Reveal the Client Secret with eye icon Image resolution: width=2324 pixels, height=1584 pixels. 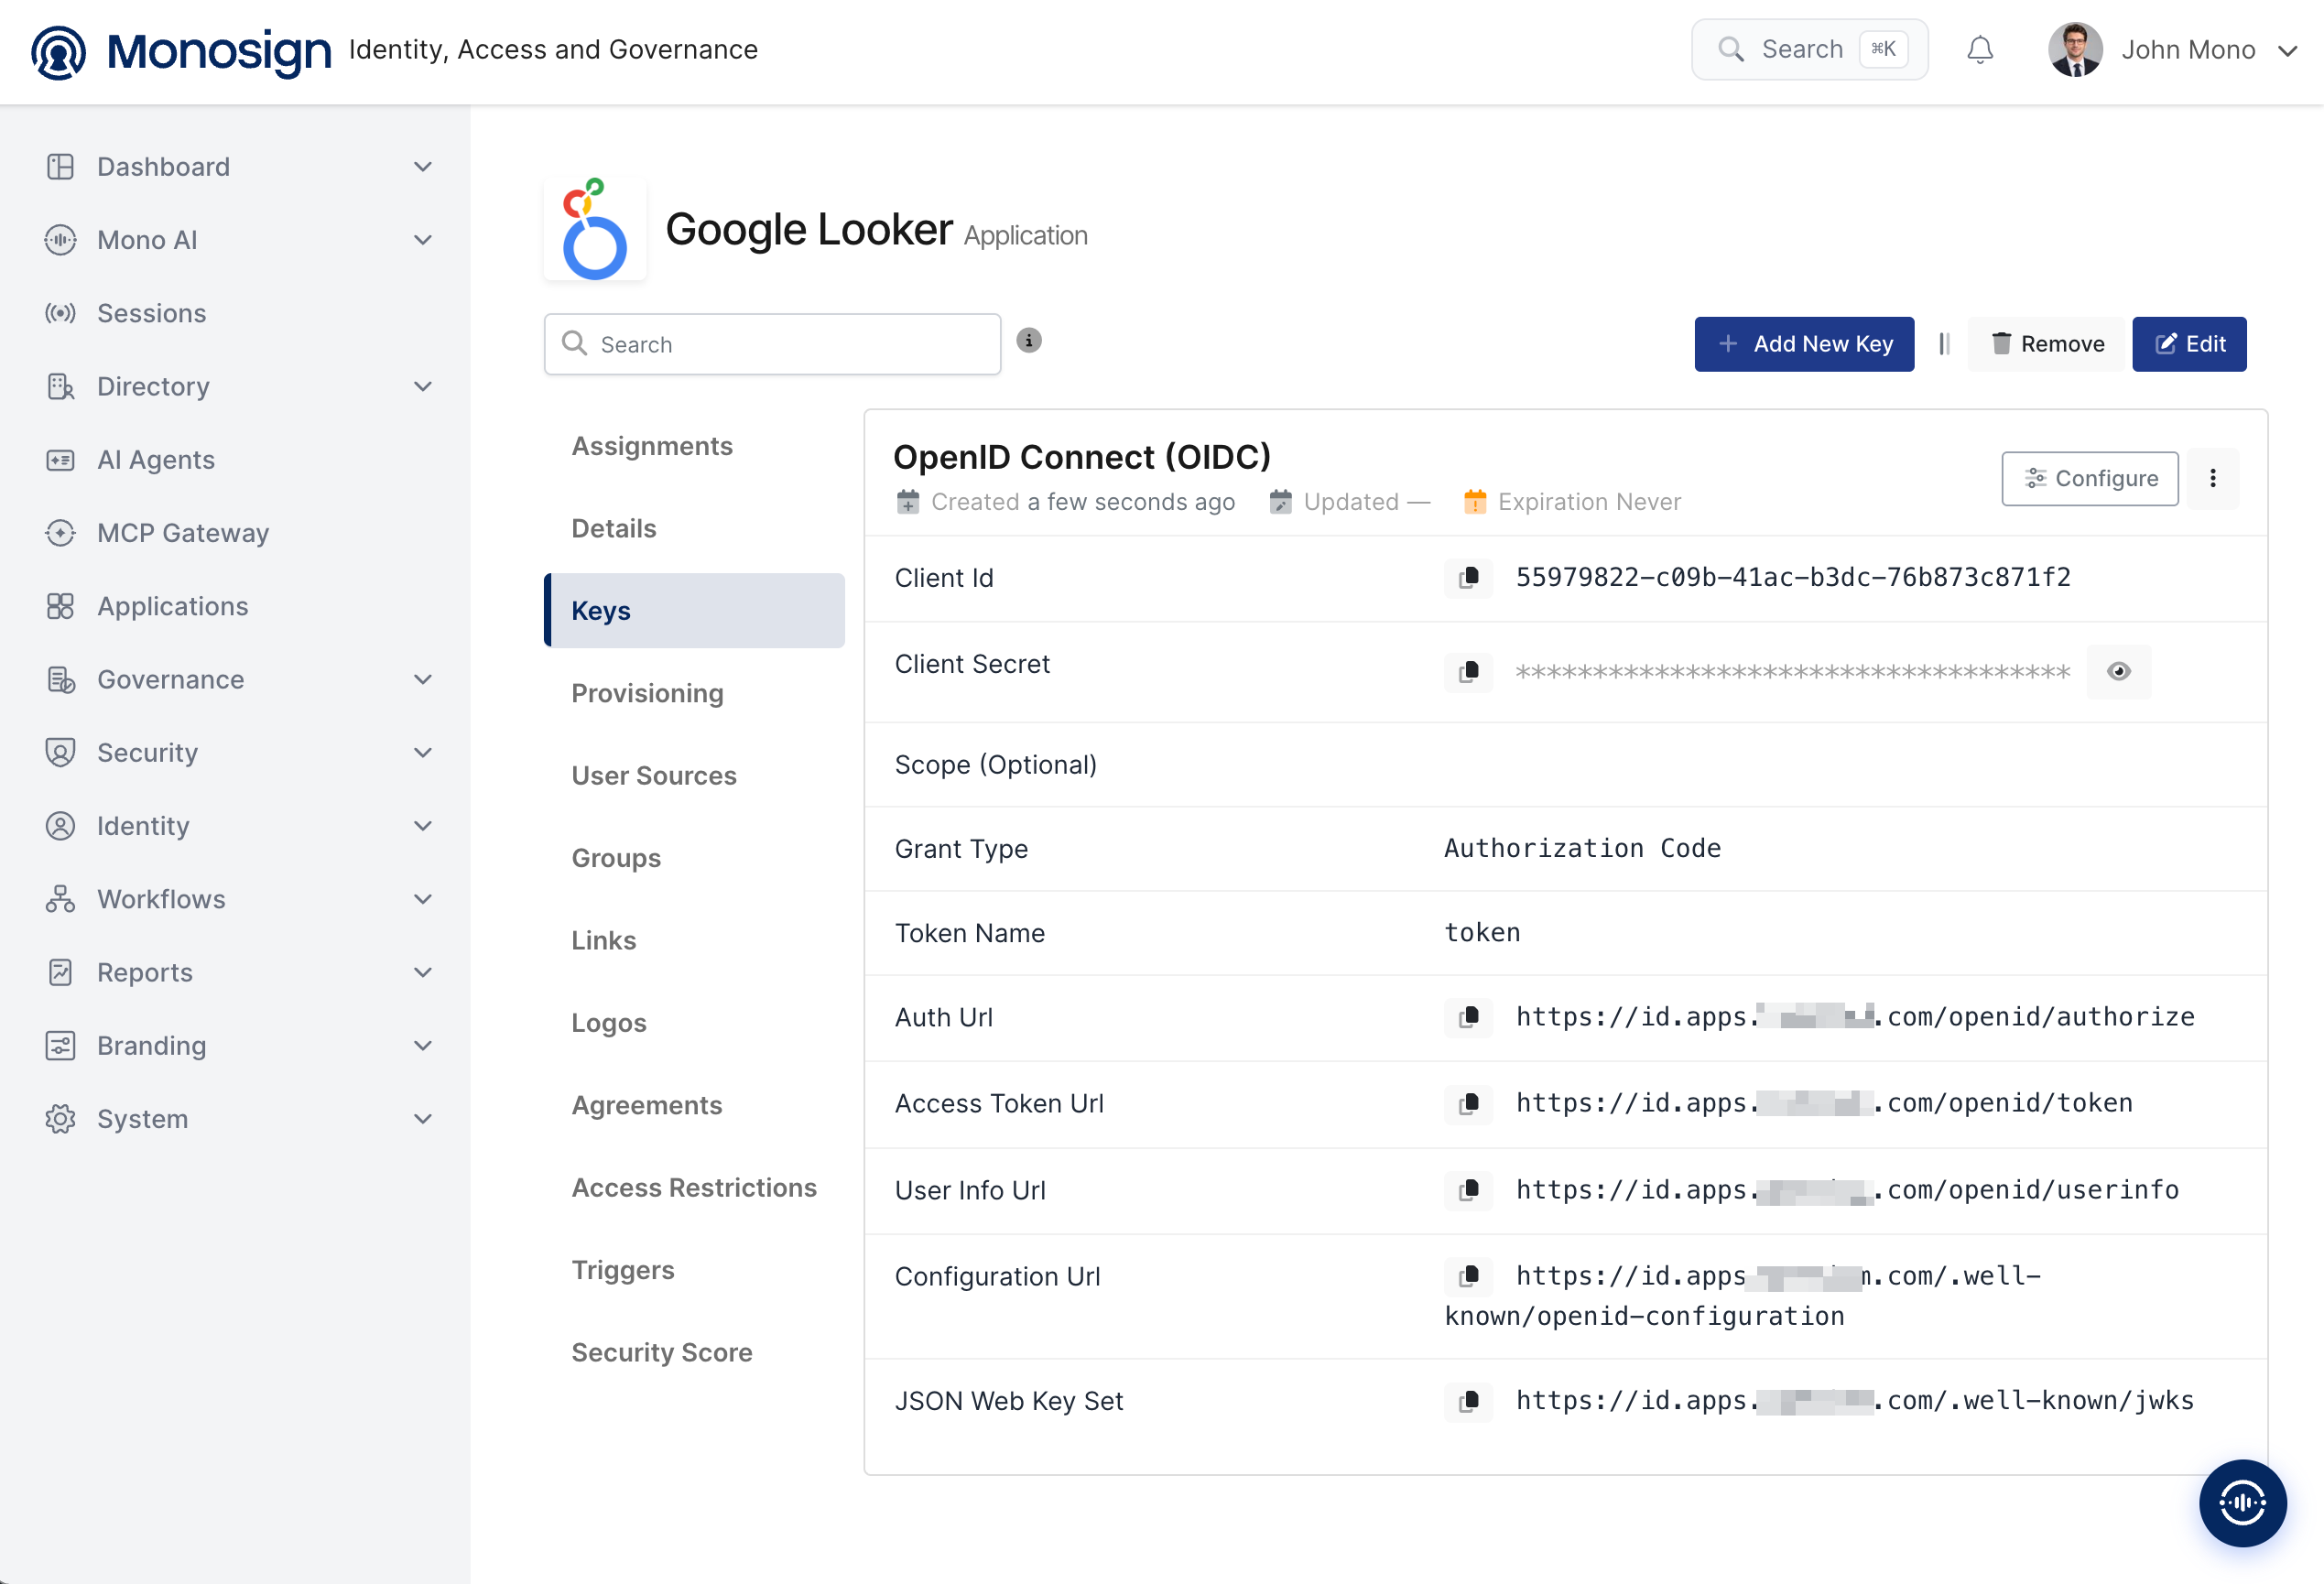coord(2118,671)
